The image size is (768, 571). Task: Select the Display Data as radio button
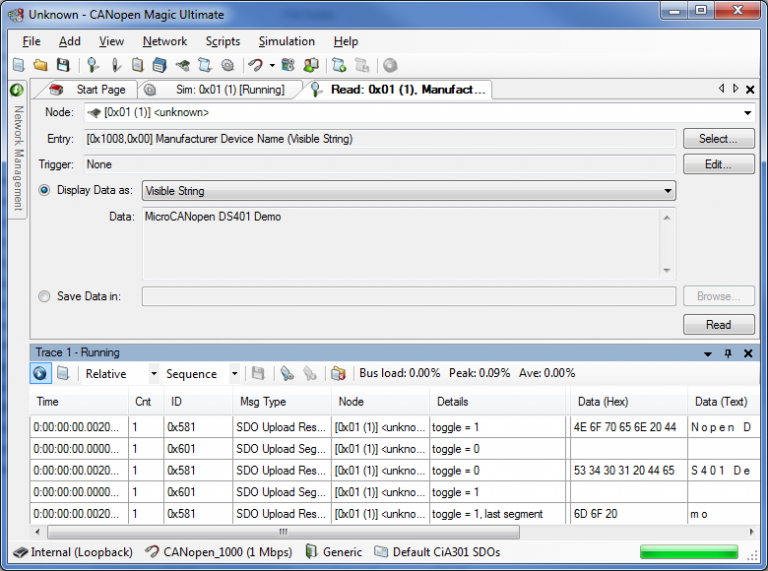pyautogui.click(x=44, y=190)
